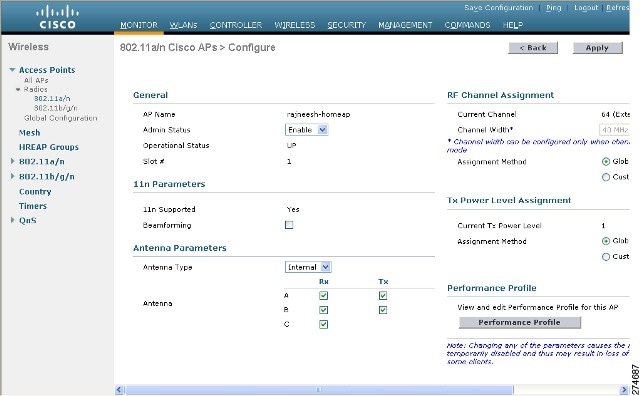Click the Save Configuration link
Viewport: 640px width, 396px height.
click(498, 8)
